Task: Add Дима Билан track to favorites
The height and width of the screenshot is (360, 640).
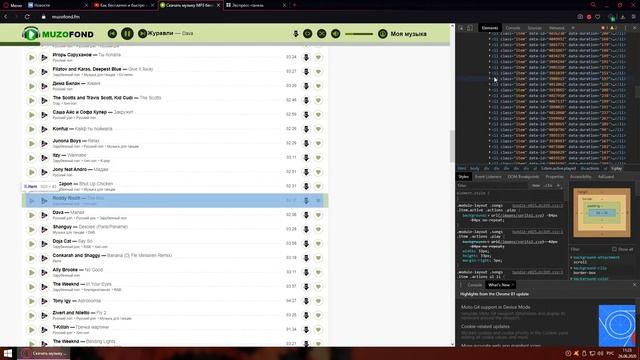Action: [318, 86]
